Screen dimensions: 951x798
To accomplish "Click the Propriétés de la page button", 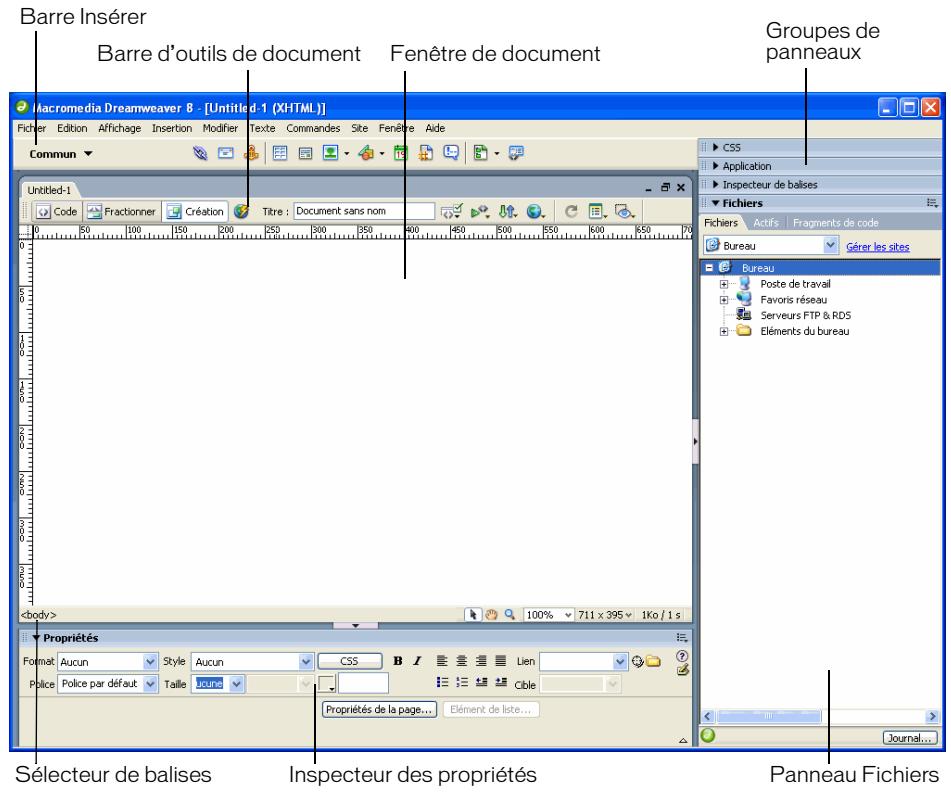I will [x=379, y=709].
